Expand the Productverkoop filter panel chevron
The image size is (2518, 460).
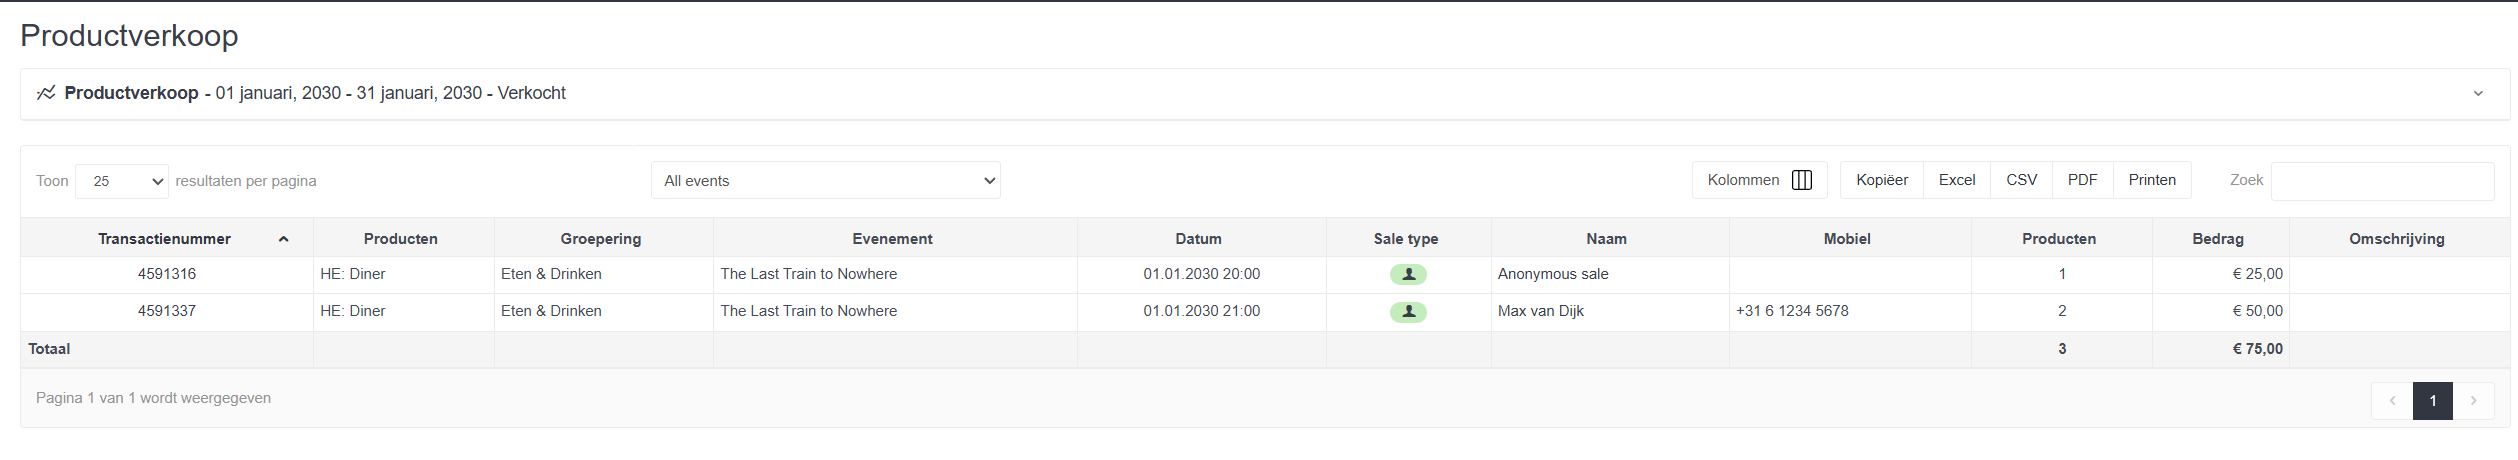2478,93
